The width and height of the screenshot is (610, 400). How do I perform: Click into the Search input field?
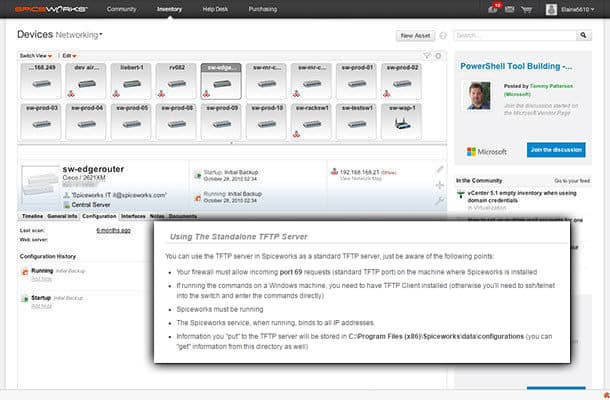click(x=515, y=35)
